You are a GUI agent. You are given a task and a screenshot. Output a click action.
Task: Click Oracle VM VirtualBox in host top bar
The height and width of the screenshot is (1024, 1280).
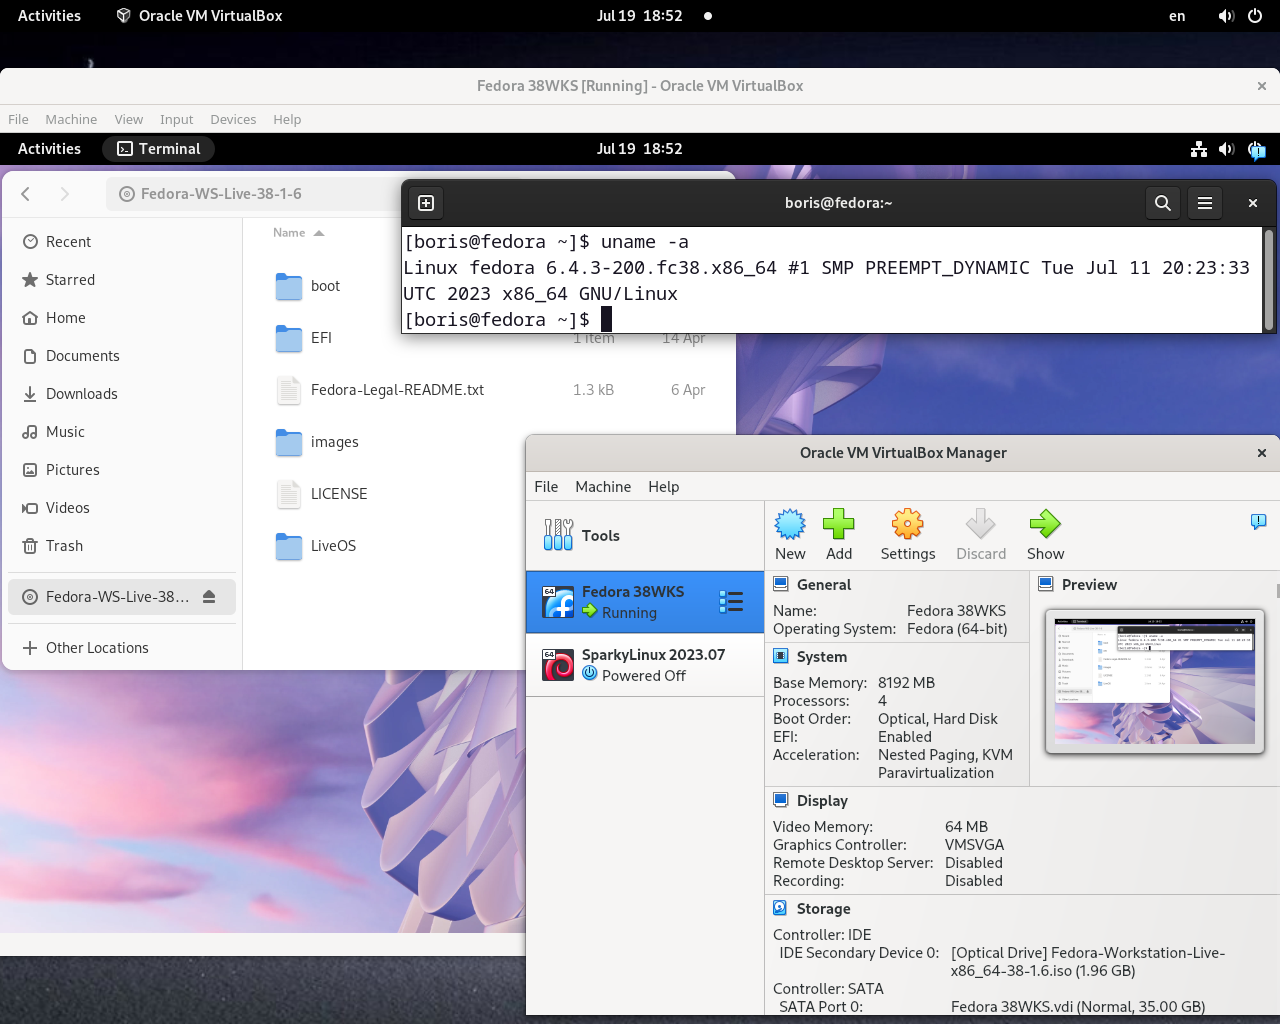click(x=199, y=16)
